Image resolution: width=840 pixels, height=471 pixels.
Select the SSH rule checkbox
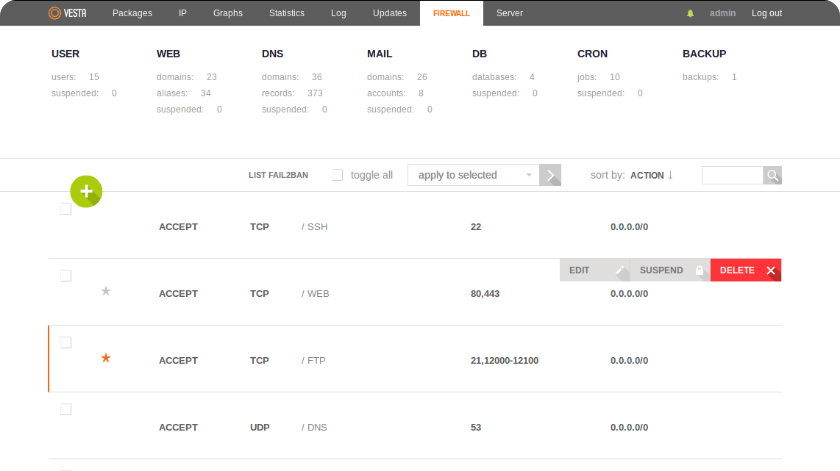coord(66,209)
